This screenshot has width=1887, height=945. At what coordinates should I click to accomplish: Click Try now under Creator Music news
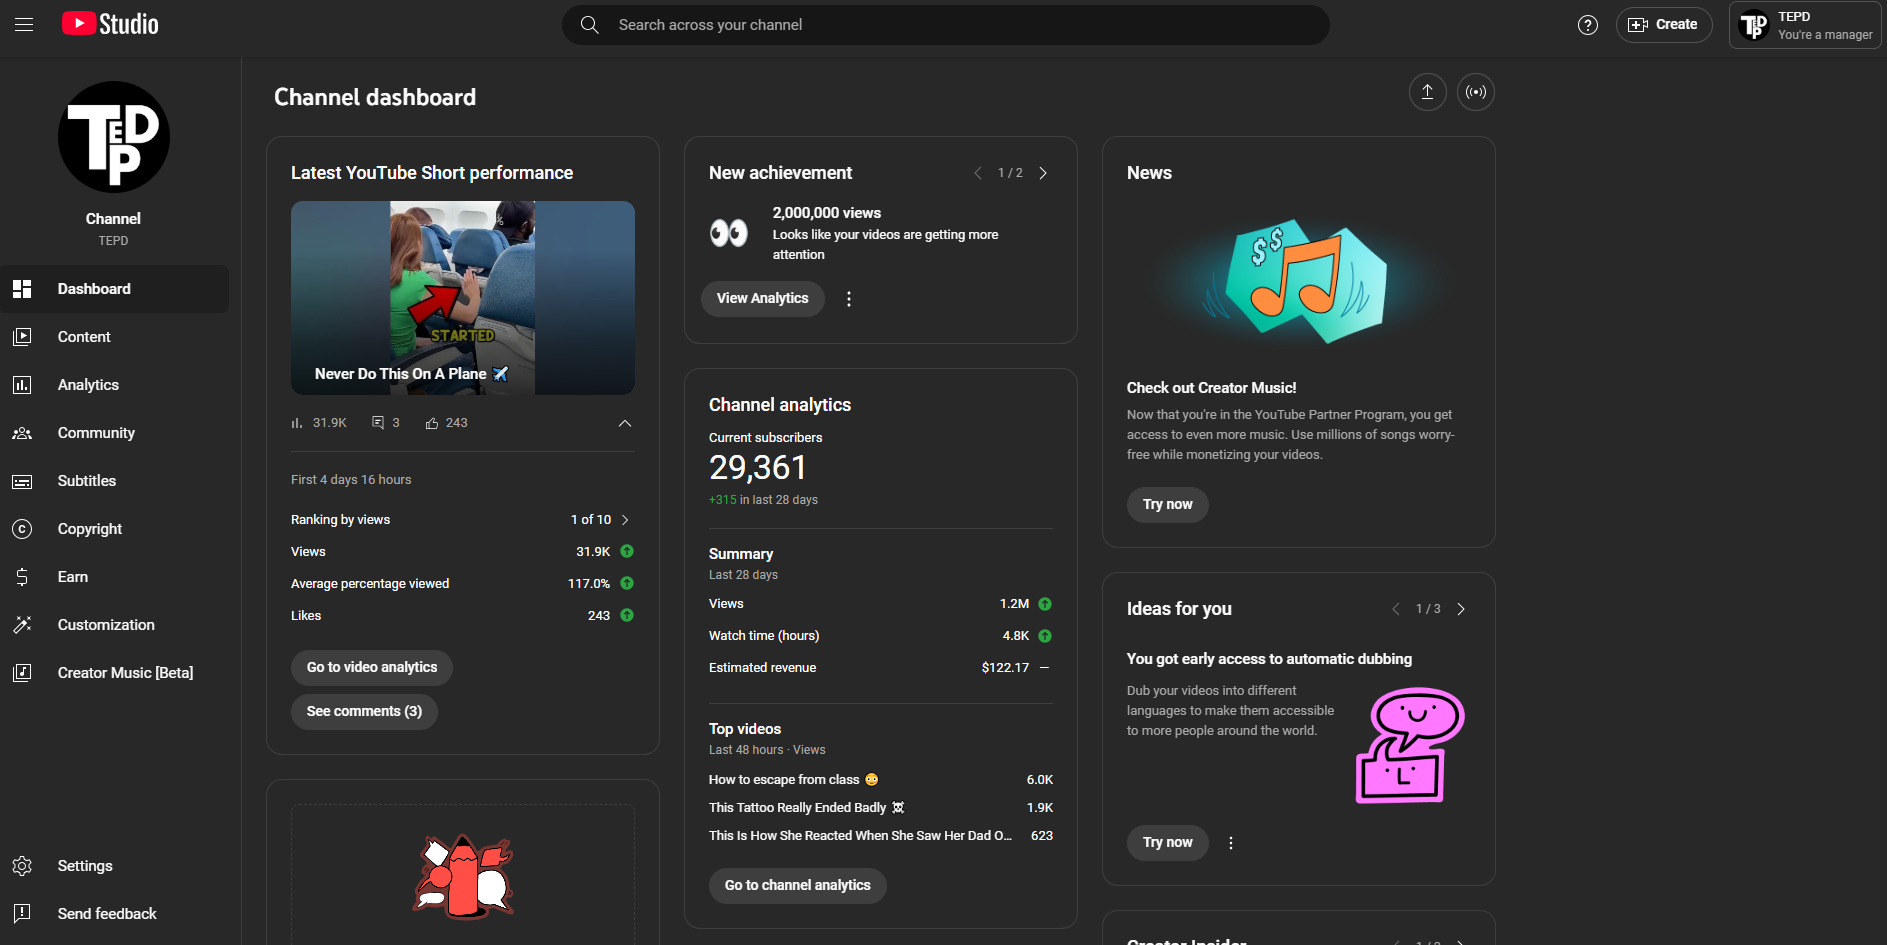point(1168,505)
